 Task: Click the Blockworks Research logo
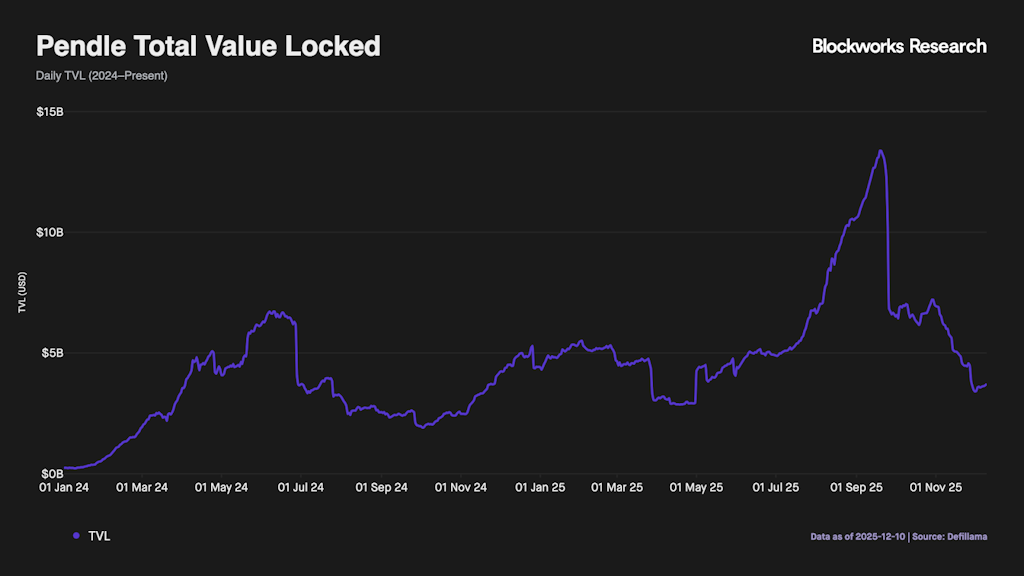tap(899, 46)
